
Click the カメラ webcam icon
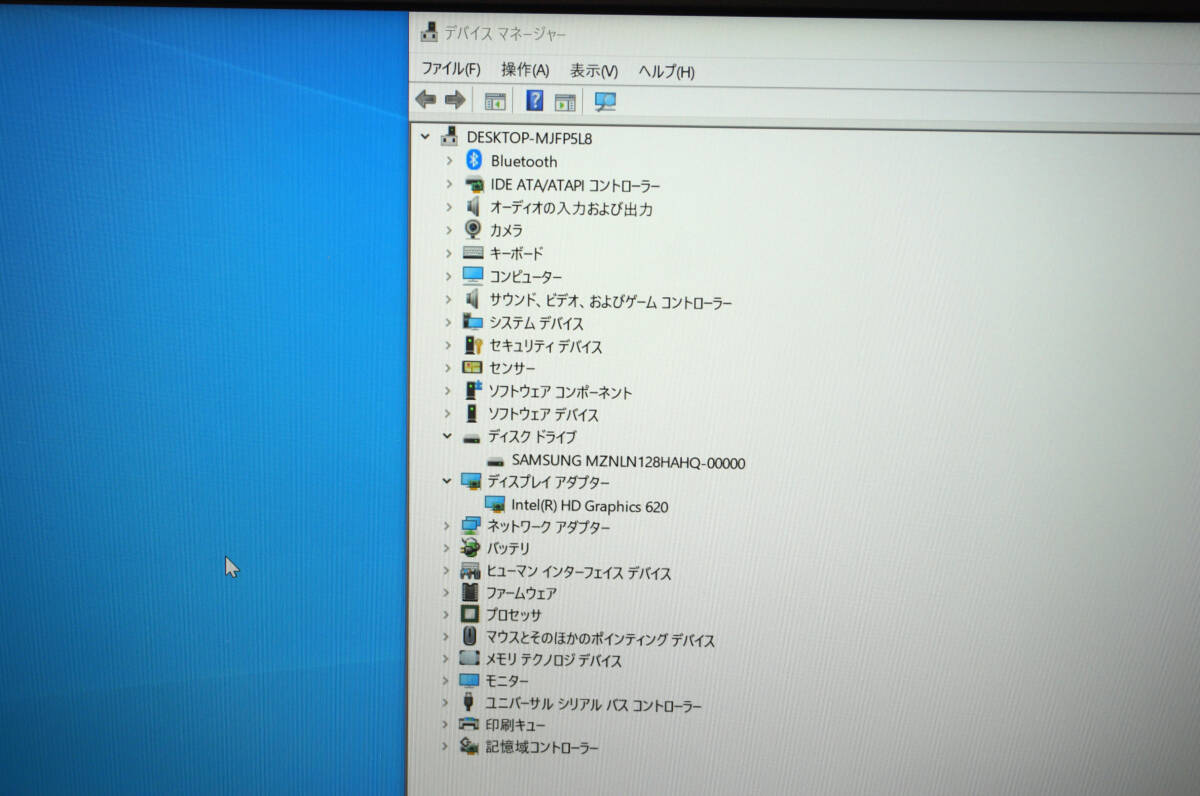(x=473, y=229)
